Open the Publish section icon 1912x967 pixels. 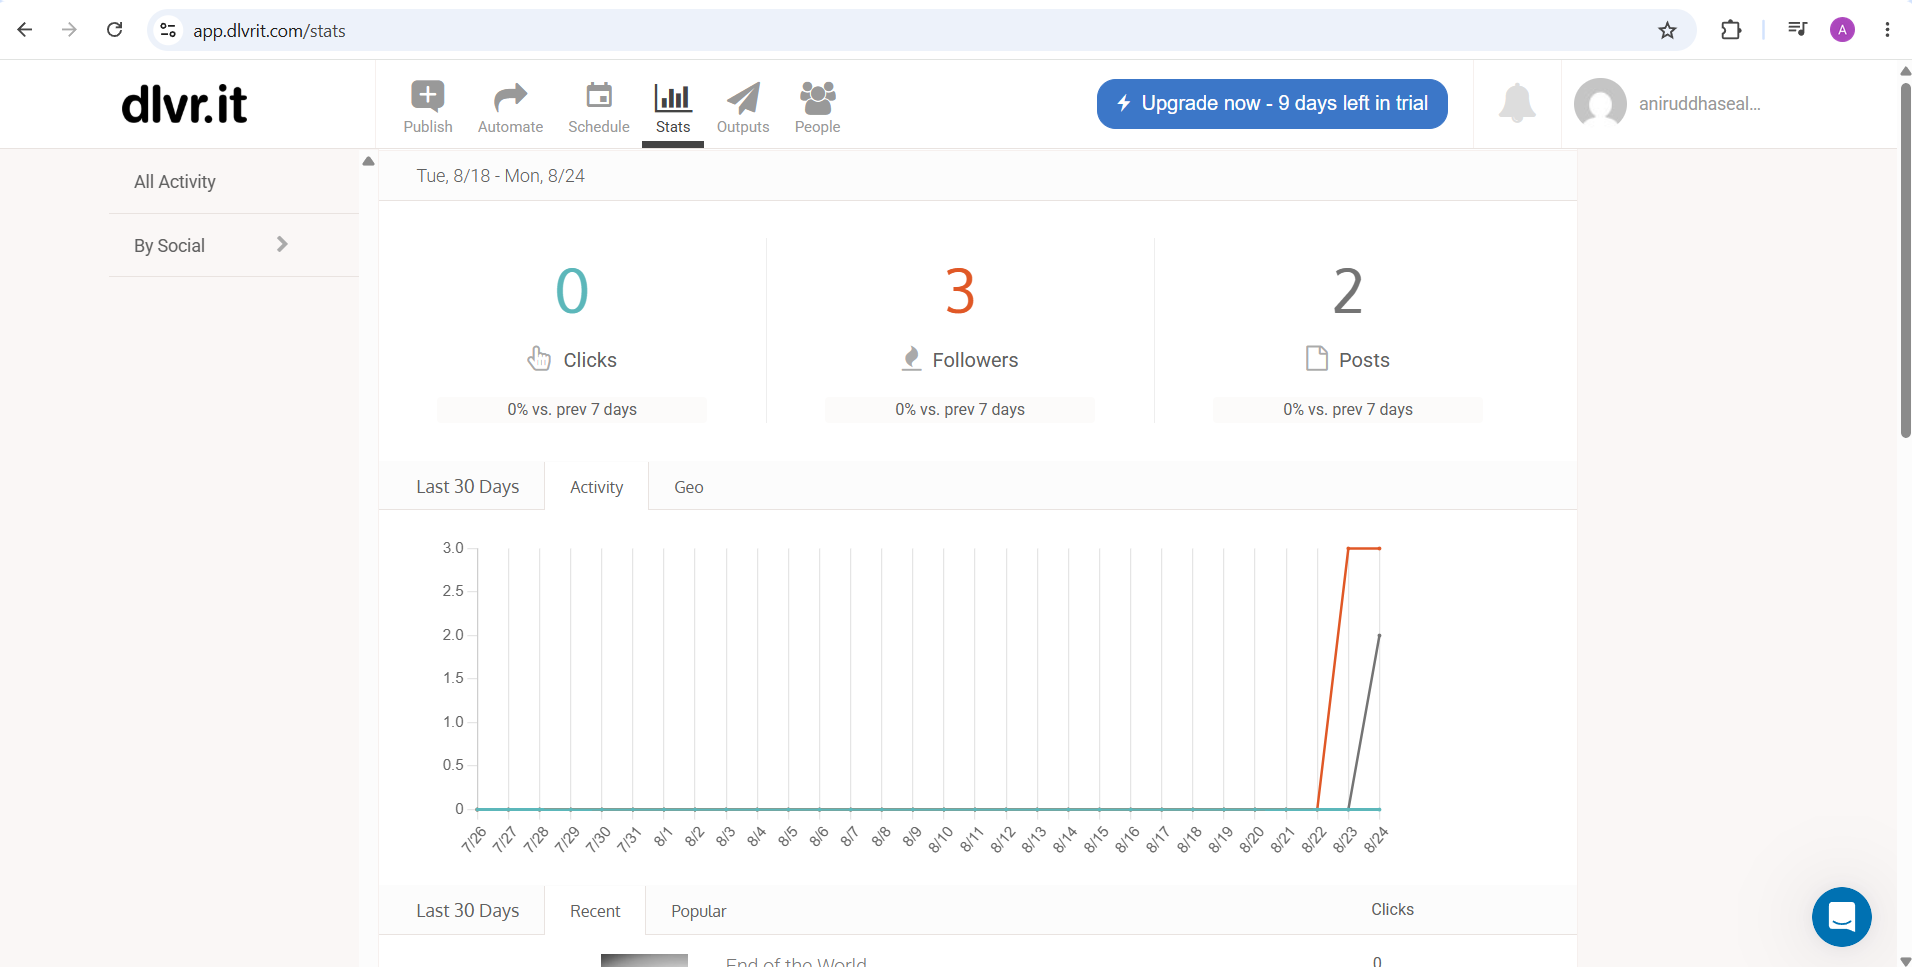(x=428, y=97)
